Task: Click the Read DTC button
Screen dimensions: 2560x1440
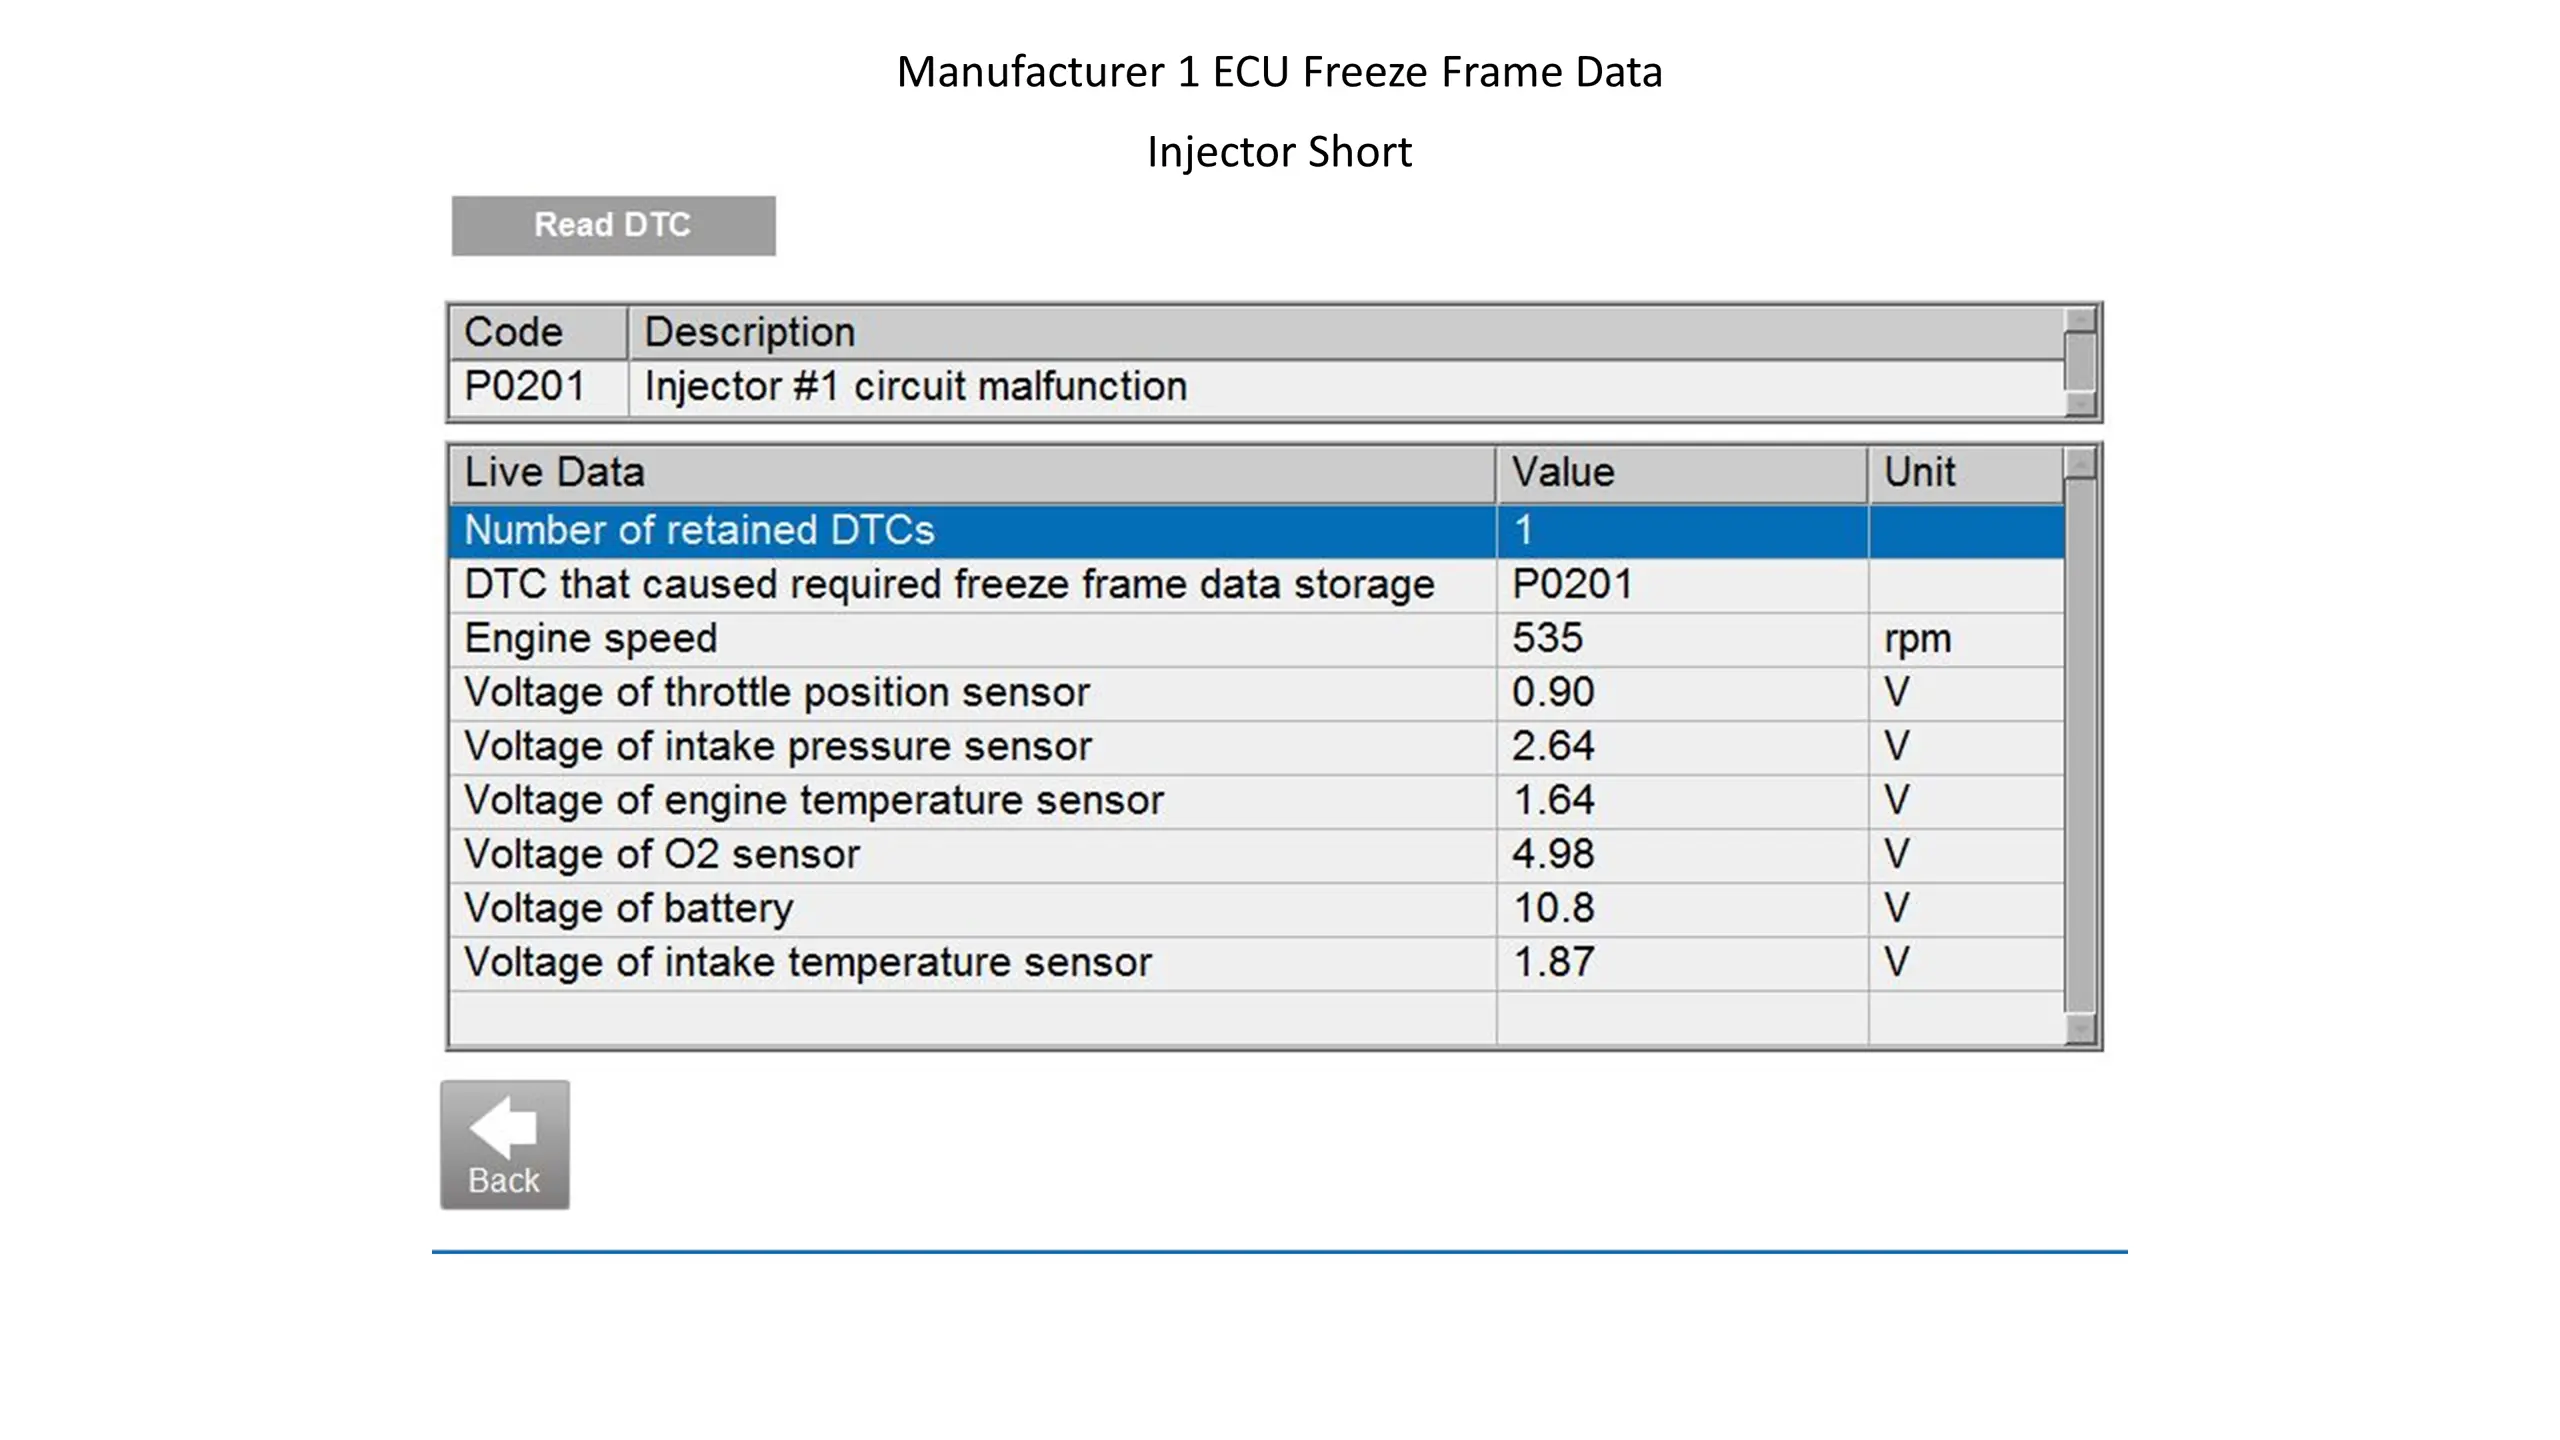Action: tap(613, 225)
